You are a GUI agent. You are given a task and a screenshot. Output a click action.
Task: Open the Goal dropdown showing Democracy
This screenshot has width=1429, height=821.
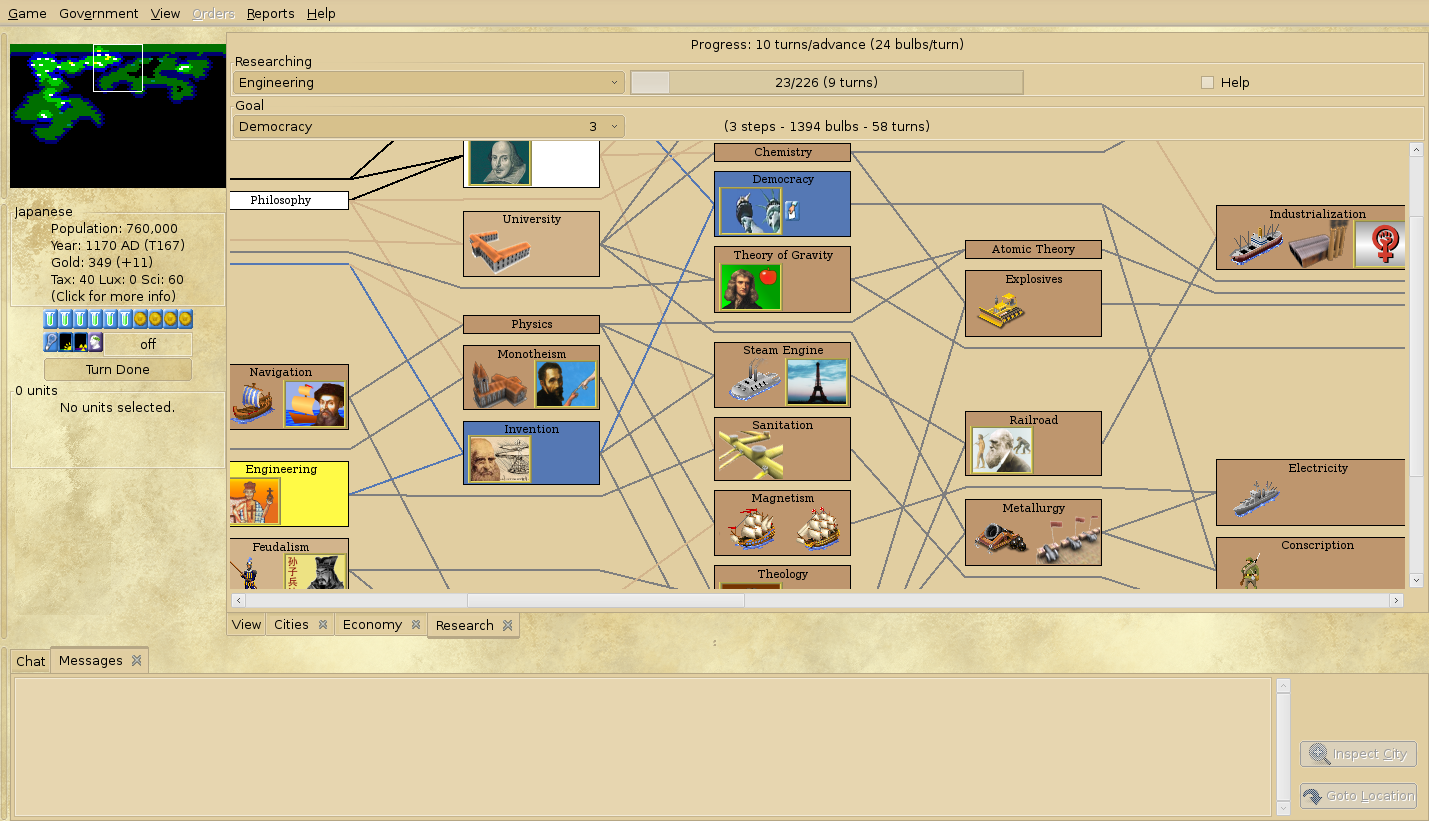click(429, 127)
